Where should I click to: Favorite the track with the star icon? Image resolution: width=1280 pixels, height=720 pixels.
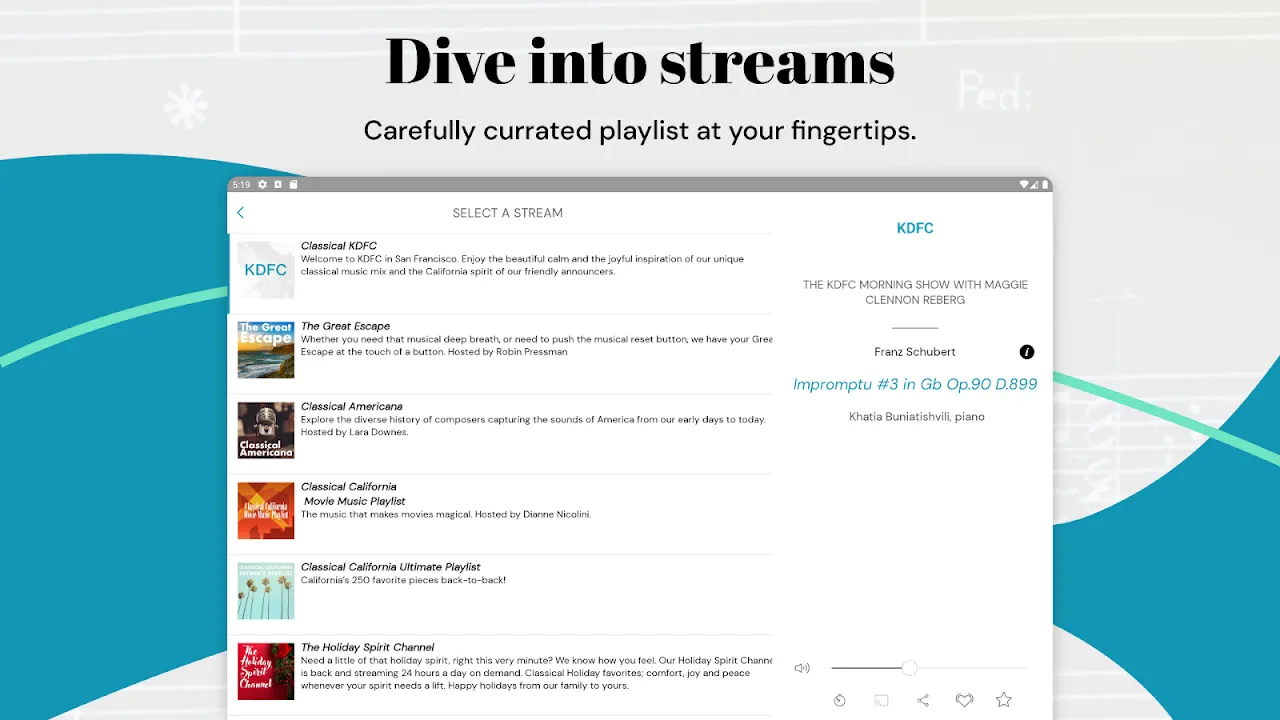1004,700
